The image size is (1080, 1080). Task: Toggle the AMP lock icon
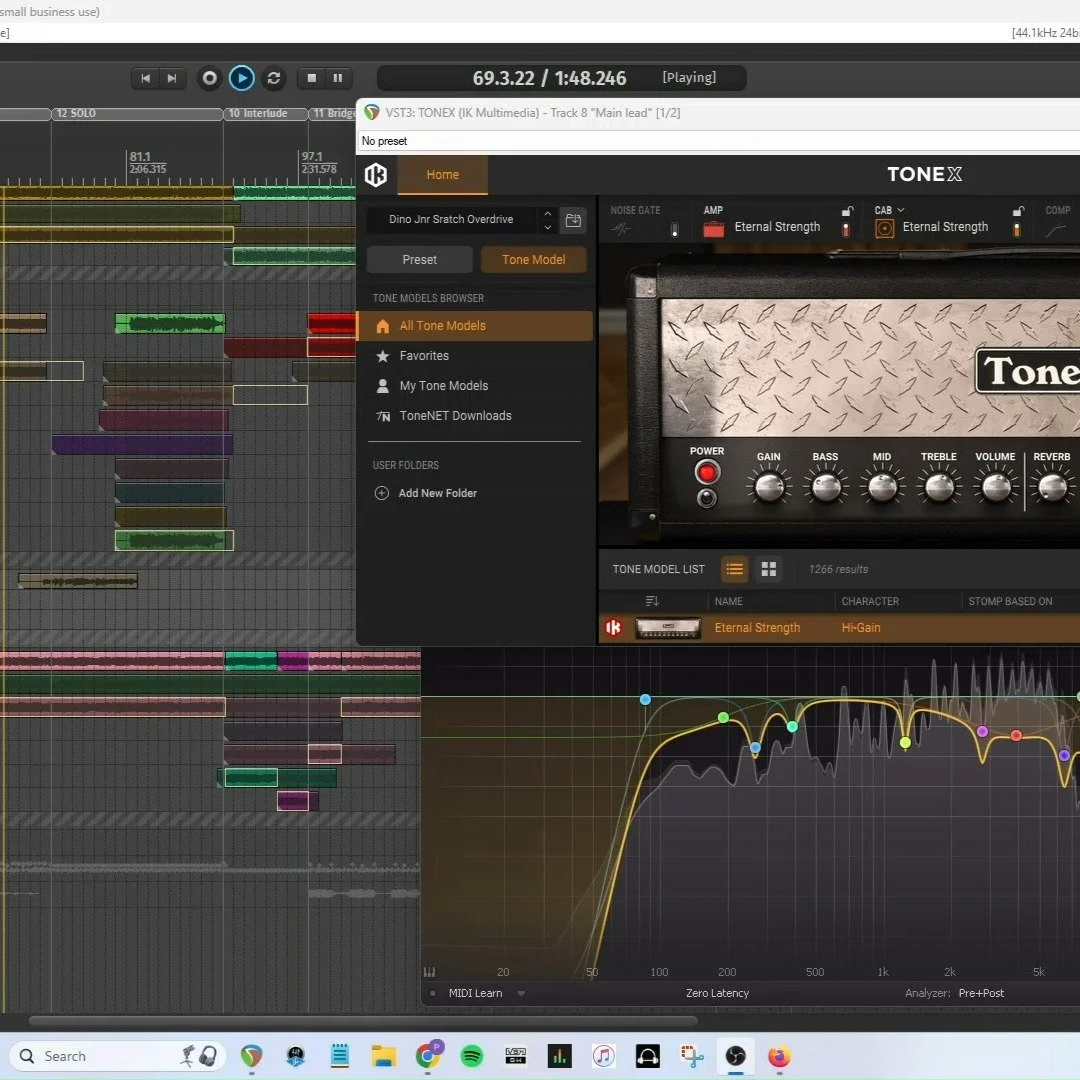point(847,211)
